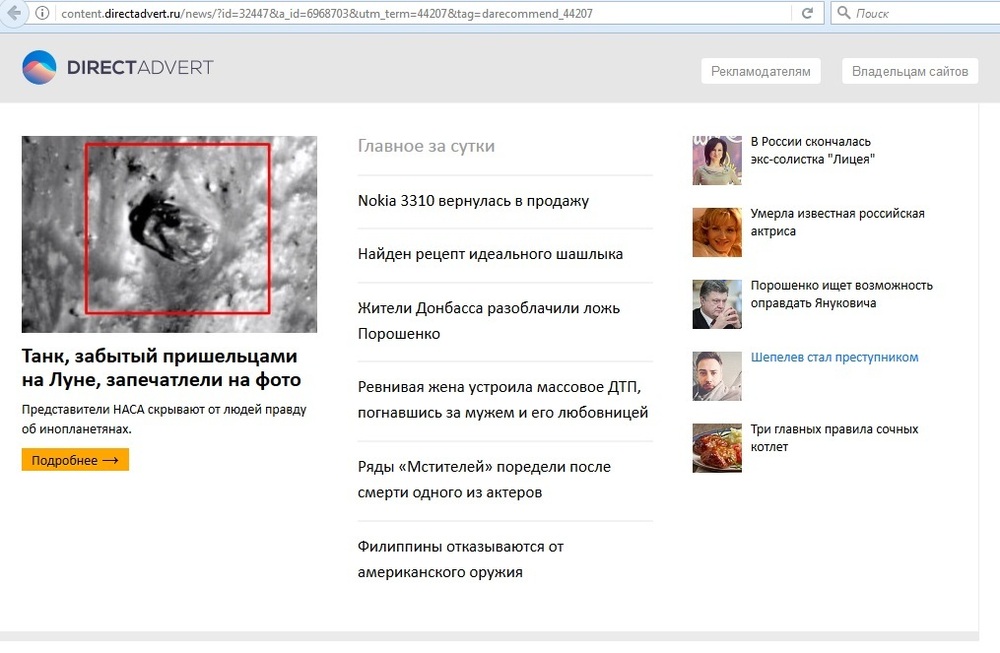Click the magnifier icon in search box

pyautogui.click(x=843, y=13)
